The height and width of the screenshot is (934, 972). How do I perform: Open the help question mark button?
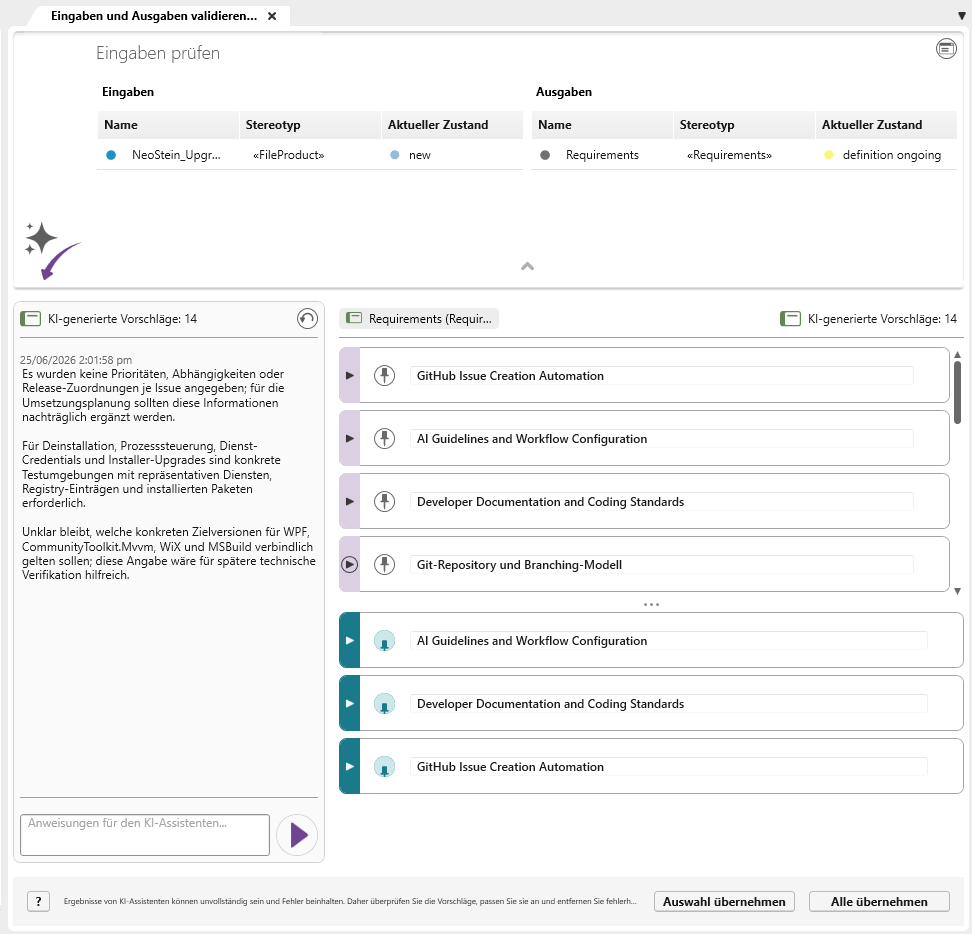[x=38, y=901]
